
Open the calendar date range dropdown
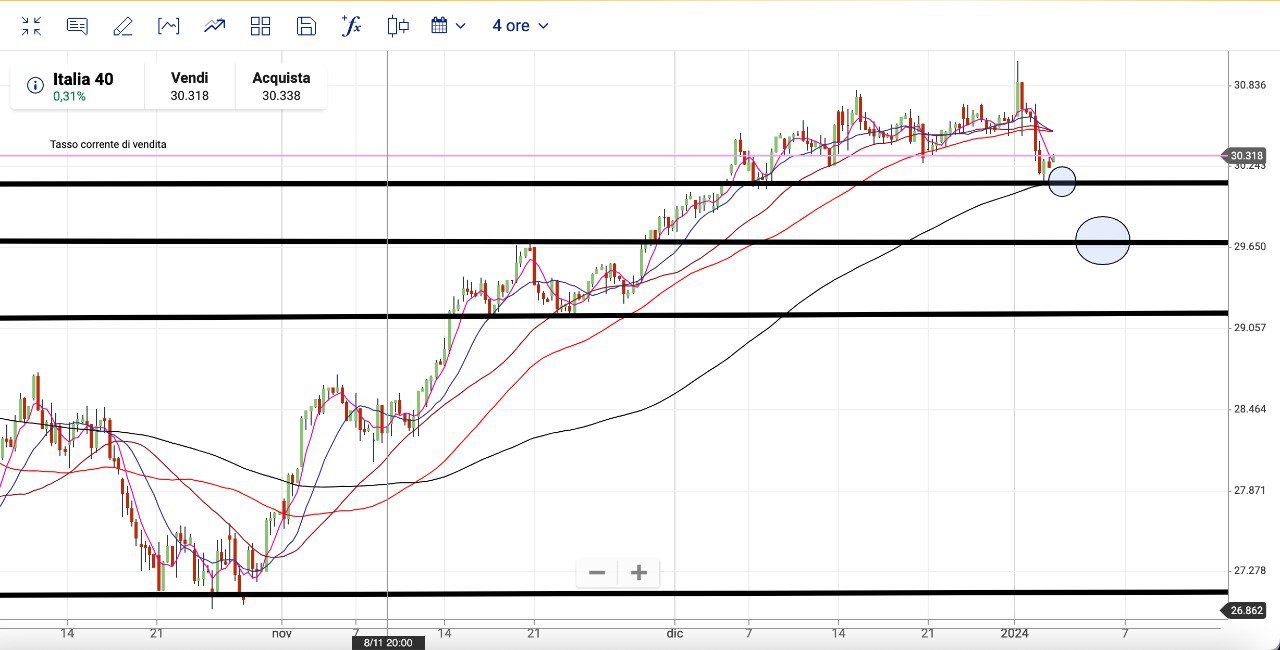pyautogui.click(x=448, y=26)
